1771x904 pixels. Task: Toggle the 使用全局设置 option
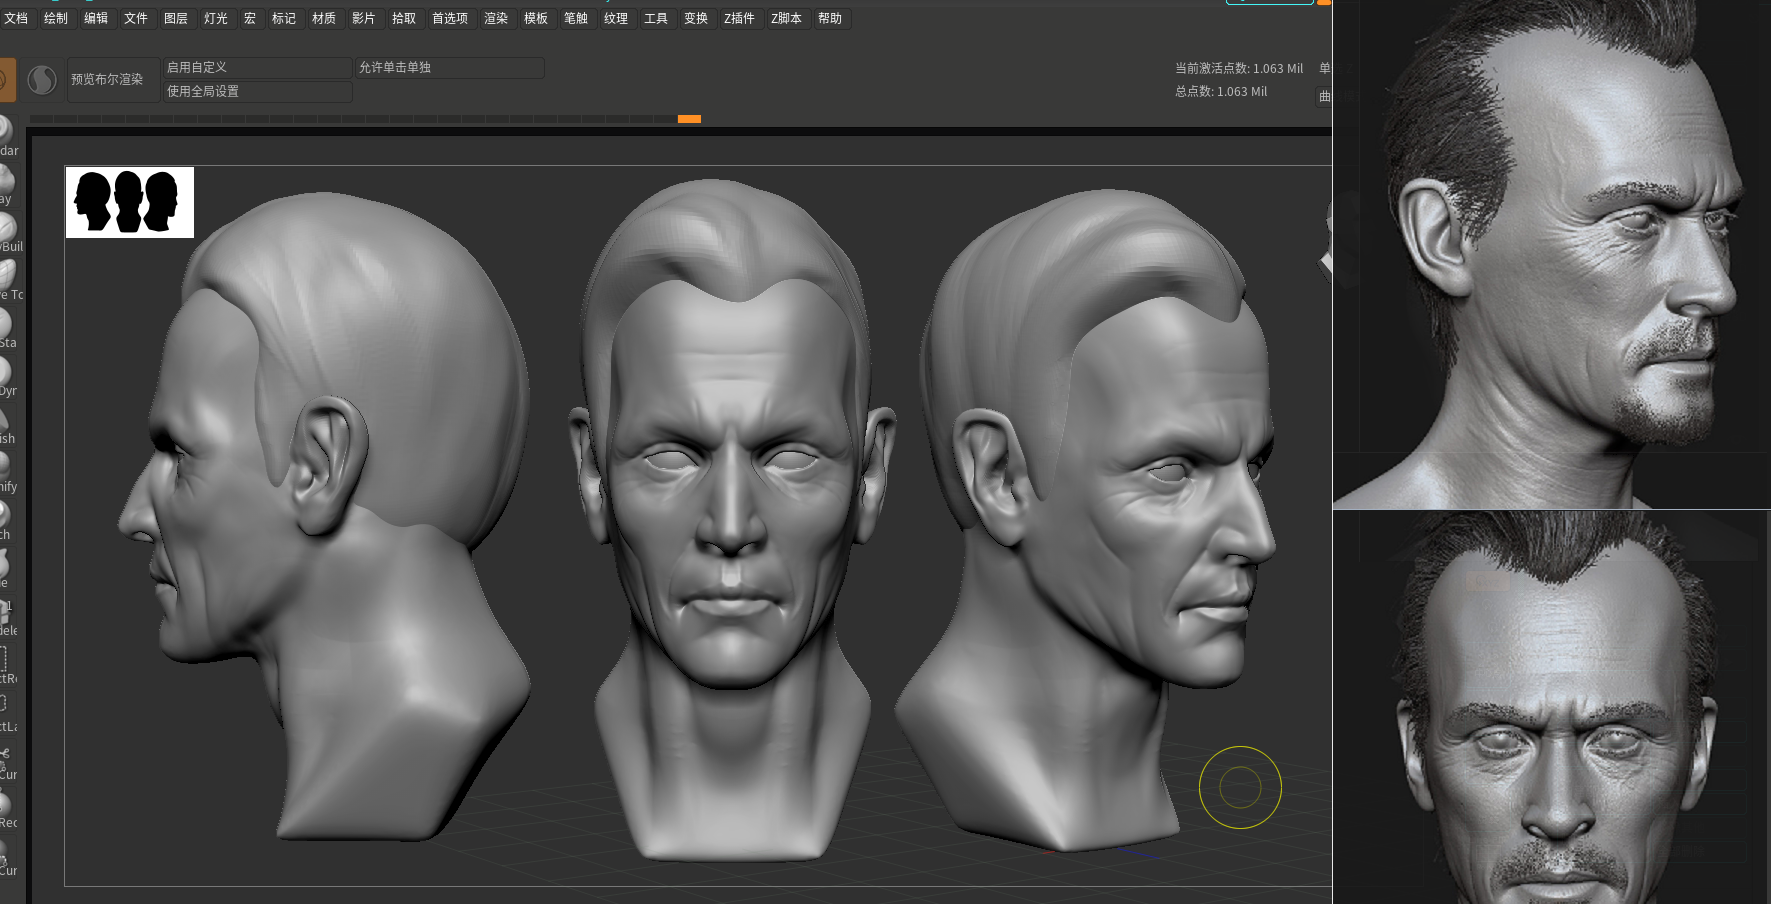pyautogui.click(x=257, y=92)
